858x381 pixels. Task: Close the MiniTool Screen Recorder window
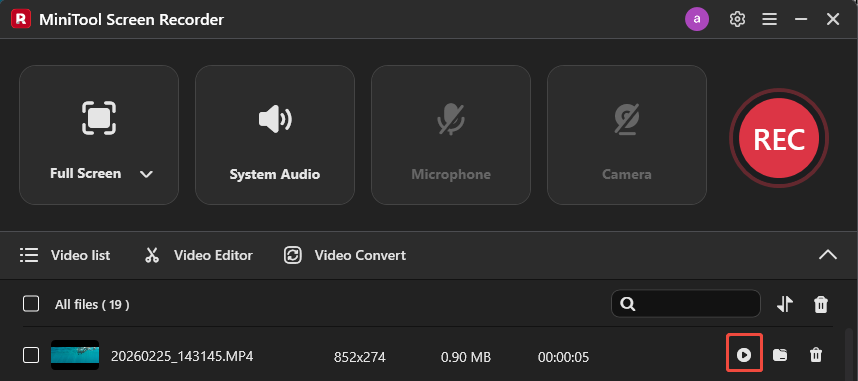(x=833, y=19)
